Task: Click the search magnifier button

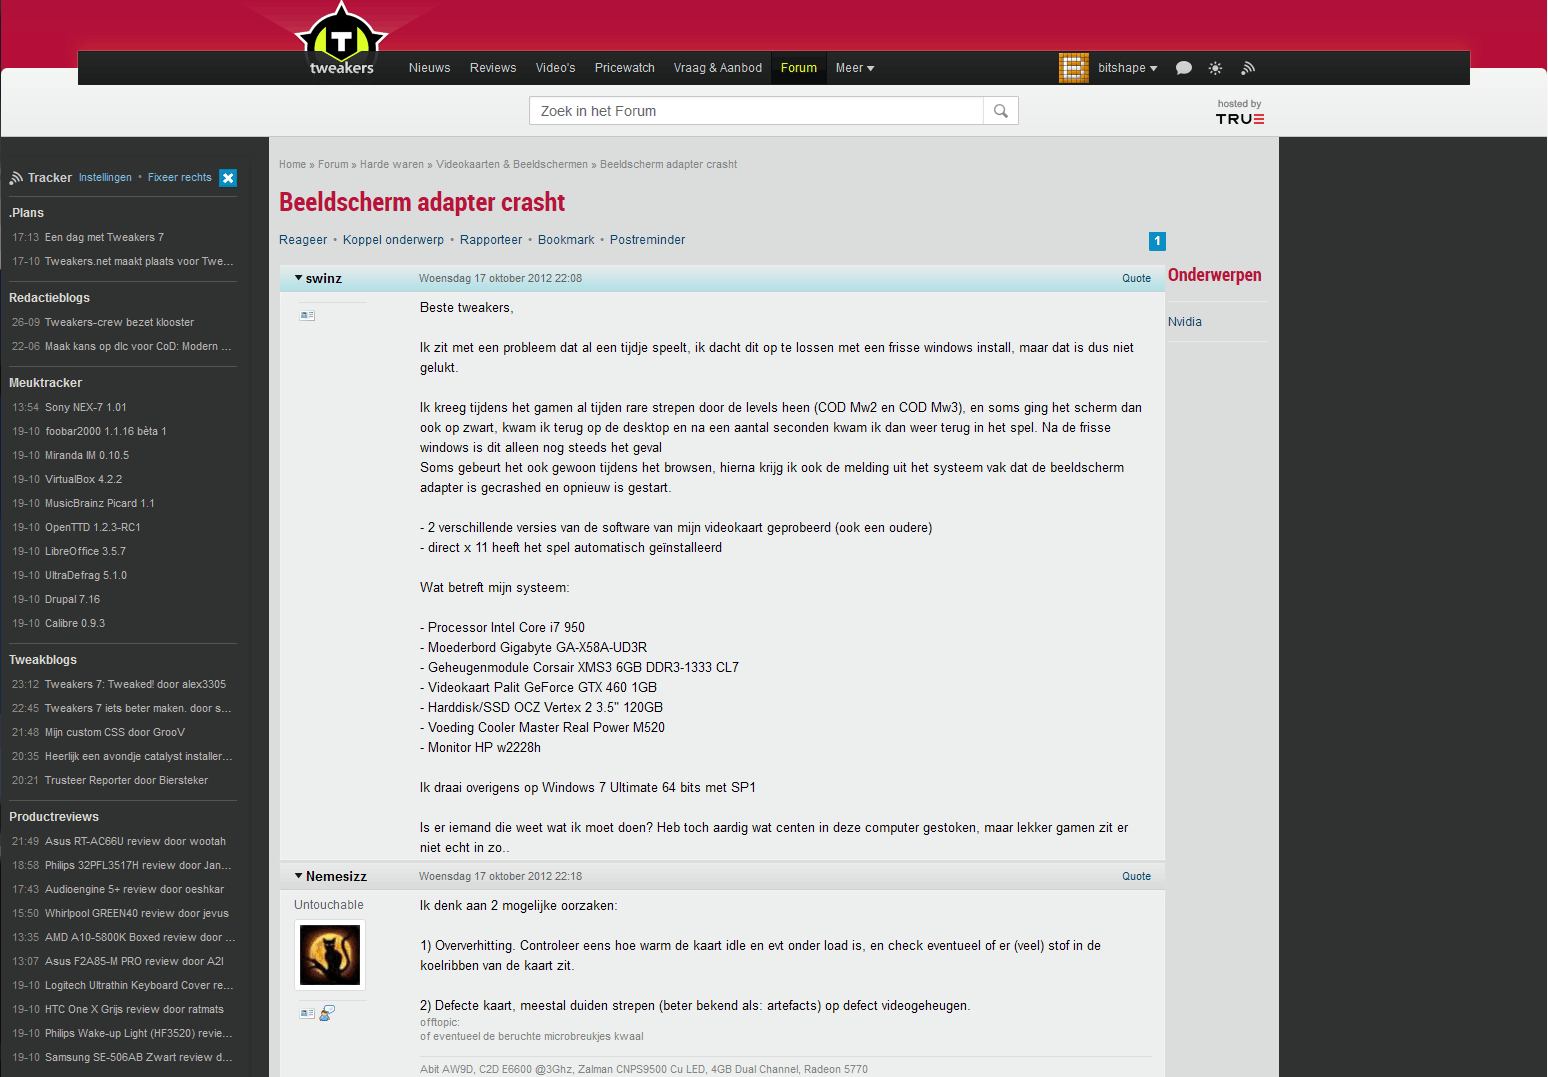Action: pyautogui.click(x=1001, y=111)
